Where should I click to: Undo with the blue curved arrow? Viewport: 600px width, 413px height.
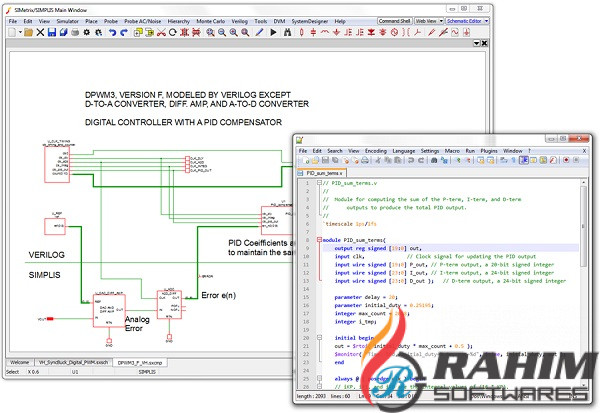(x=112, y=33)
